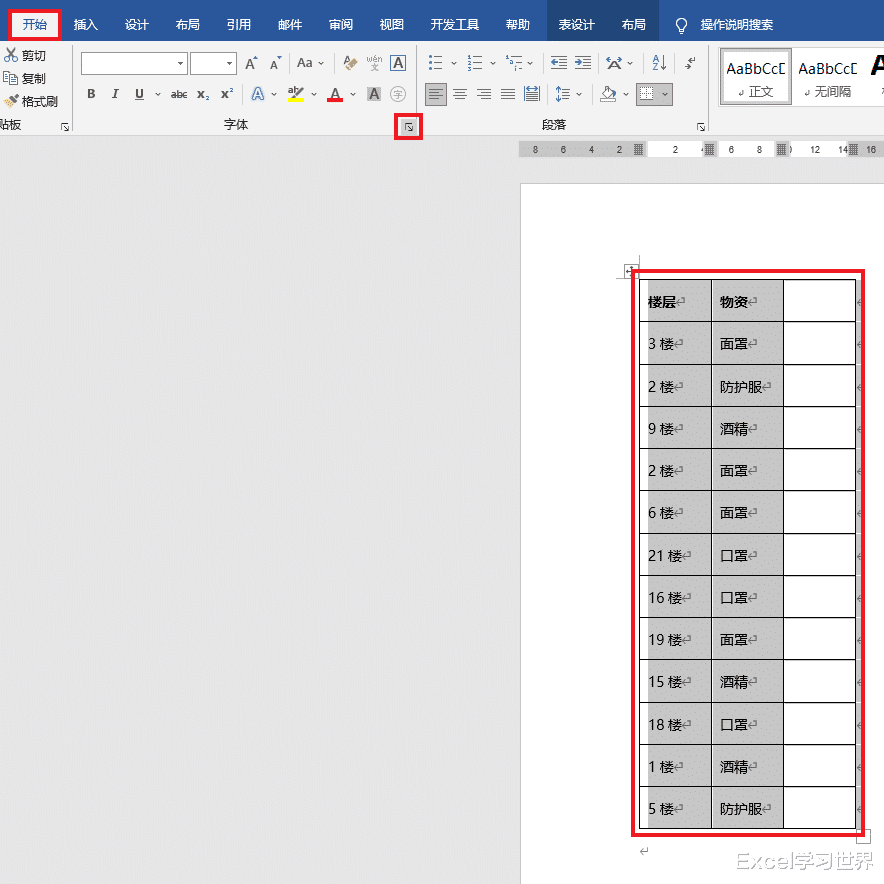Click the Copy (复制) icon
Screen dimensions: 884x884
[x=11, y=78]
